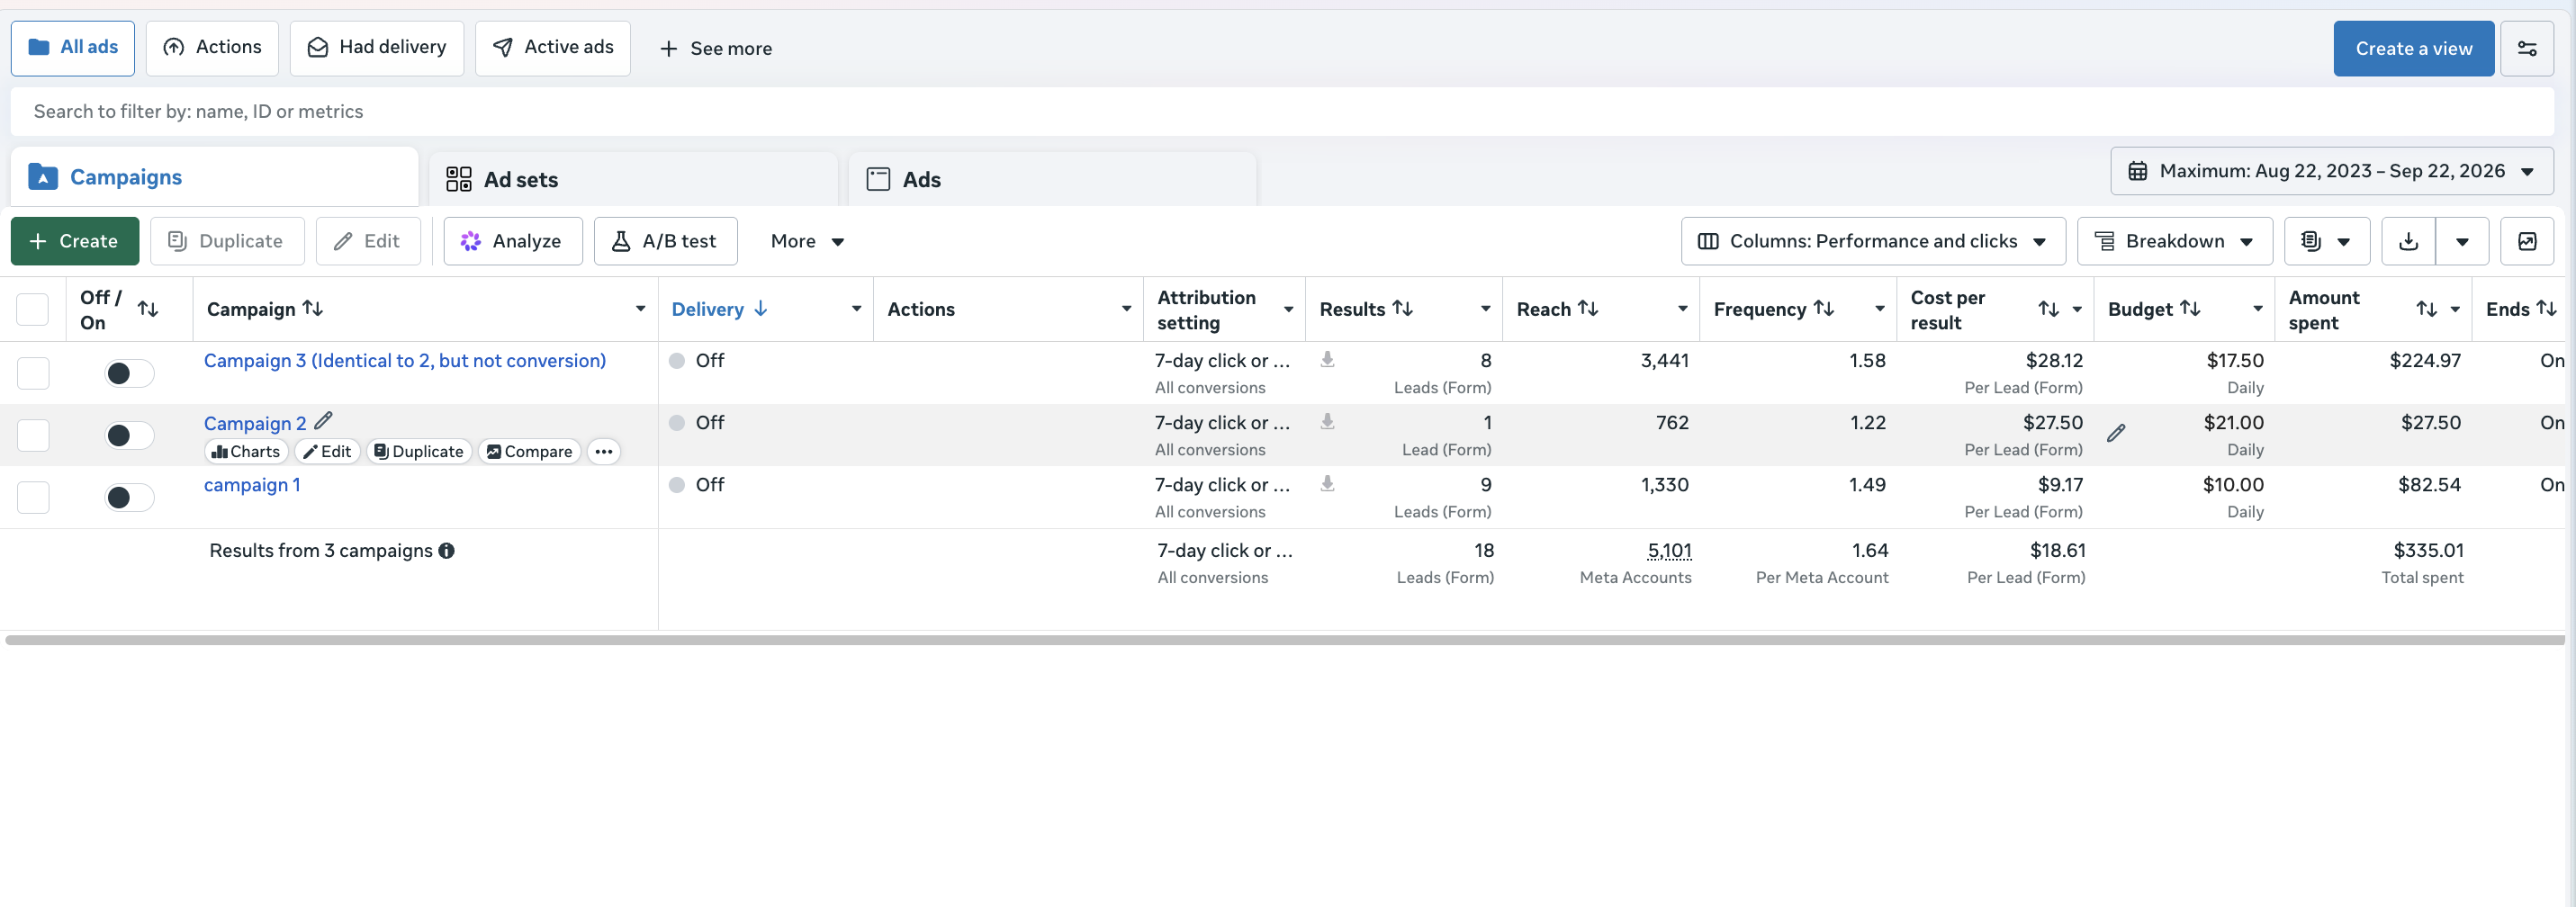The width and height of the screenshot is (2576, 907).
Task: Sort by the Frequency column arrows
Action: pos(1824,309)
